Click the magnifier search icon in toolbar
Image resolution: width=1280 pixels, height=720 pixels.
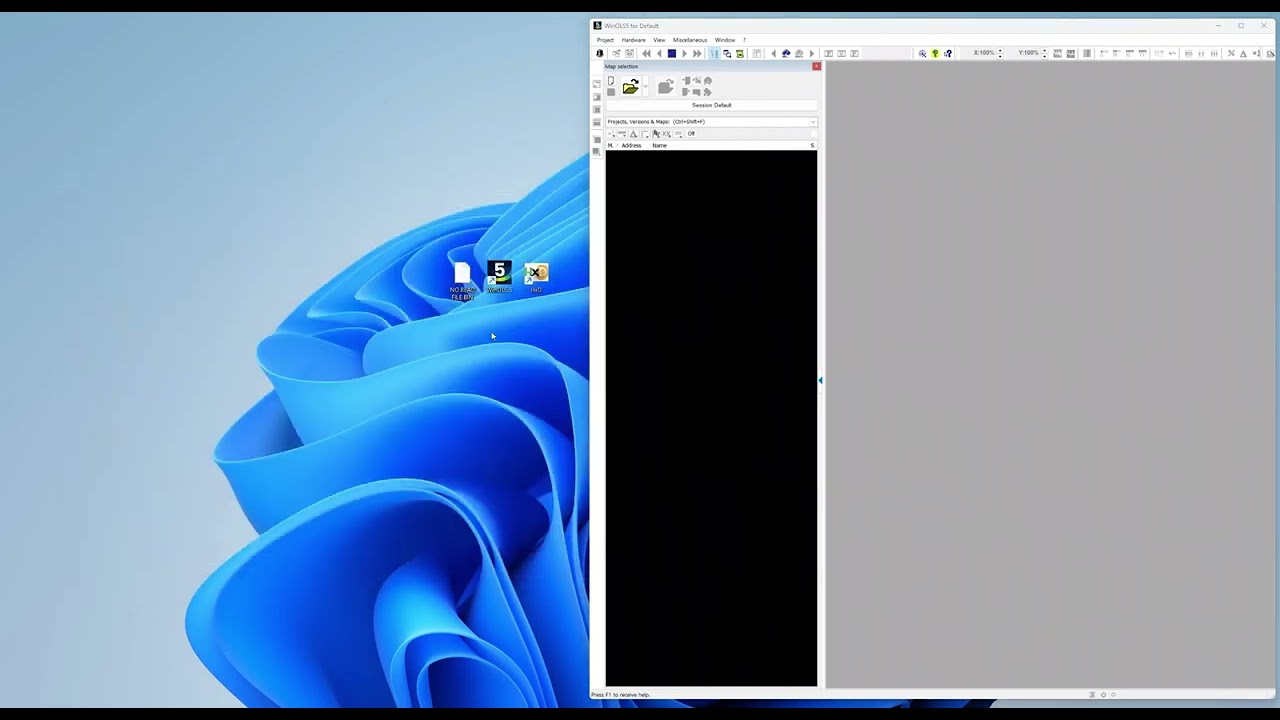point(922,53)
